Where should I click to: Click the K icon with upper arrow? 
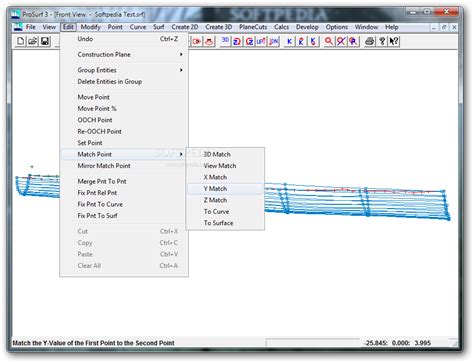point(301,41)
